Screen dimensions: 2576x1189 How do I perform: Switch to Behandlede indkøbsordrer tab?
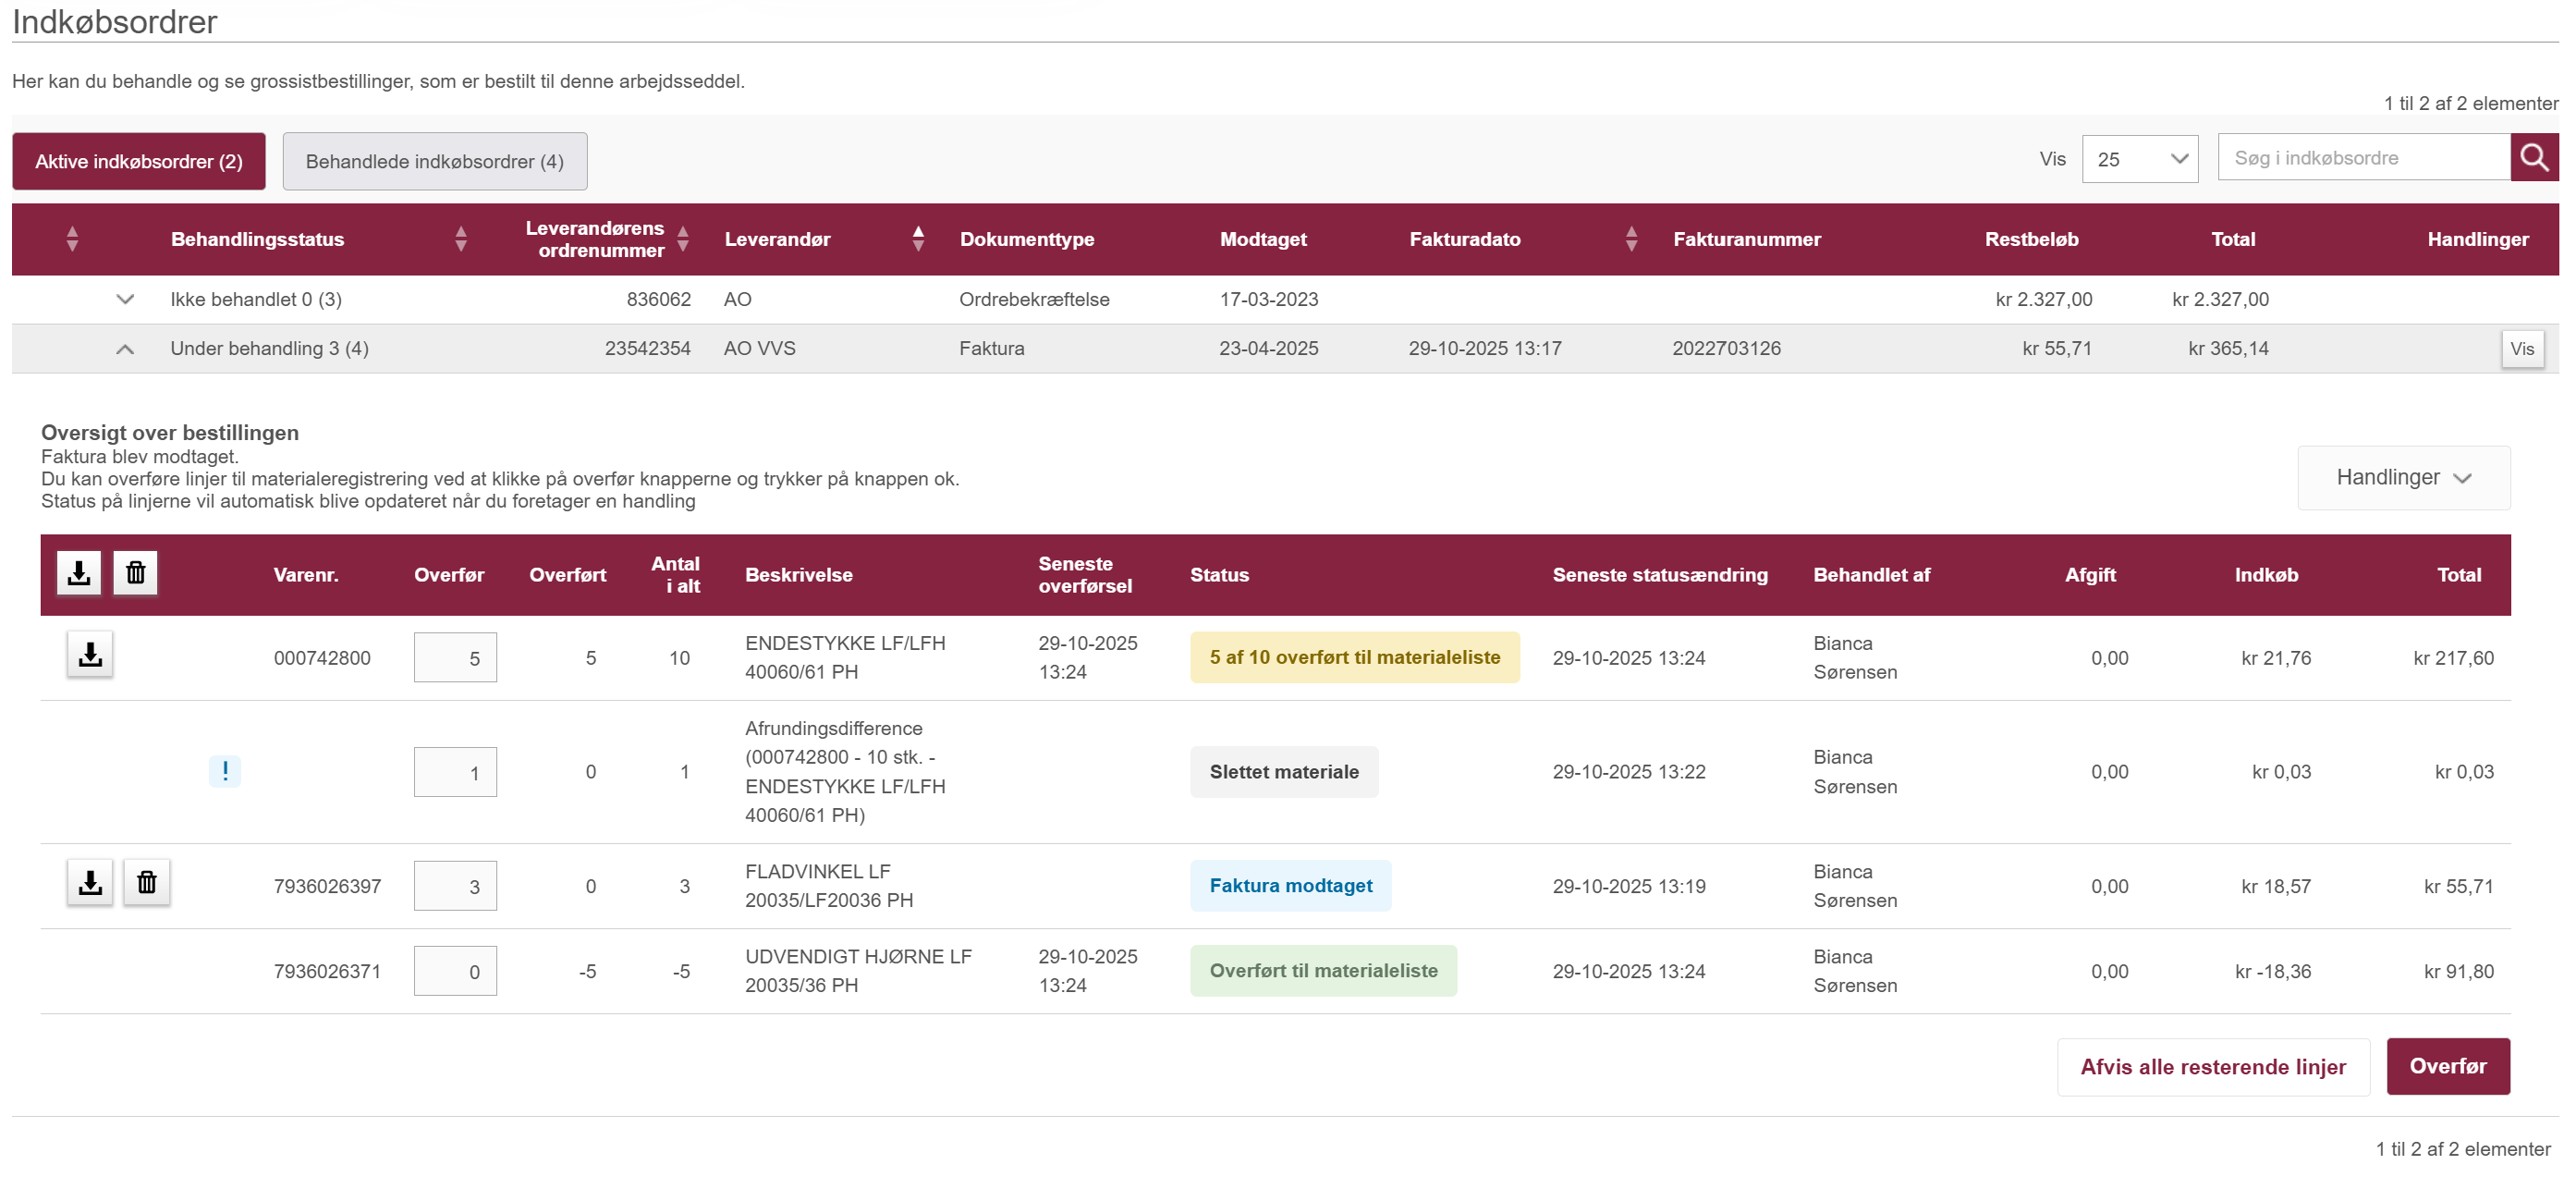(434, 161)
